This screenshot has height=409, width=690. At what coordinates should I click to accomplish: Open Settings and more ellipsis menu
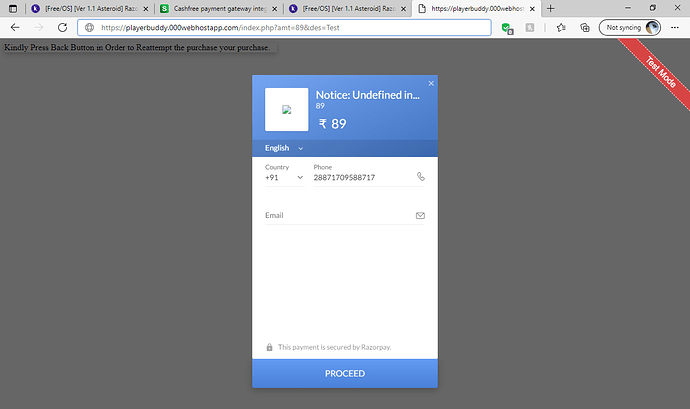pyautogui.click(x=675, y=27)
